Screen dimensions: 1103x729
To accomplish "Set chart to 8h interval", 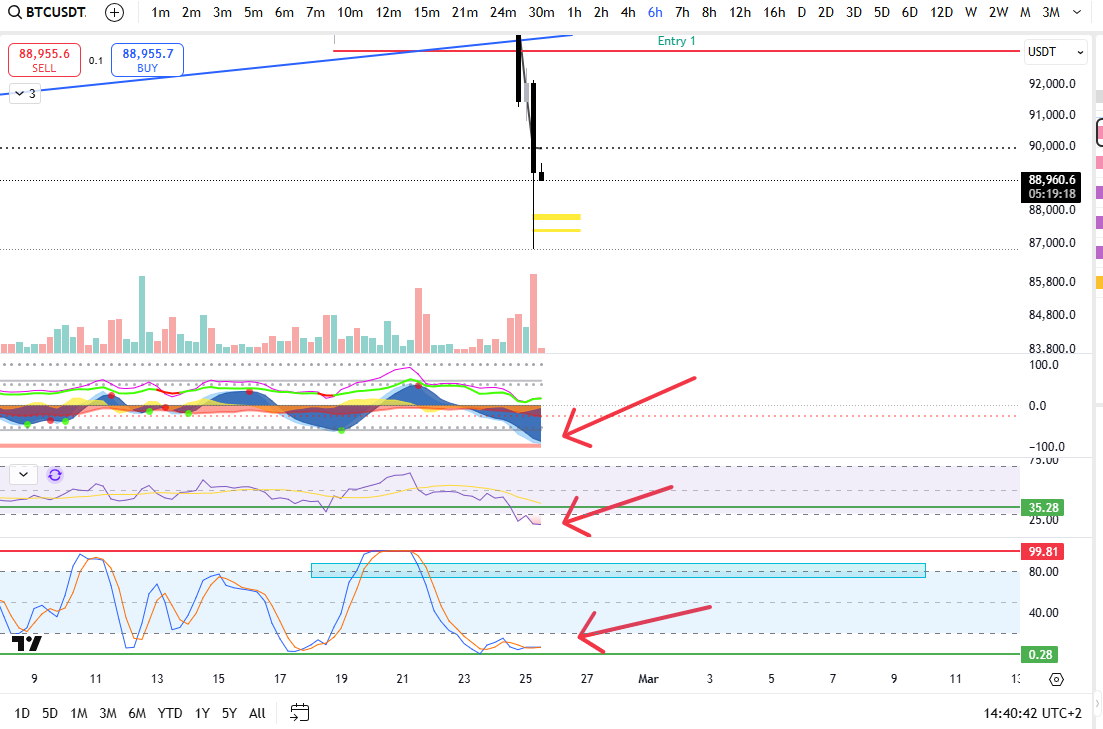I will 709,12.
